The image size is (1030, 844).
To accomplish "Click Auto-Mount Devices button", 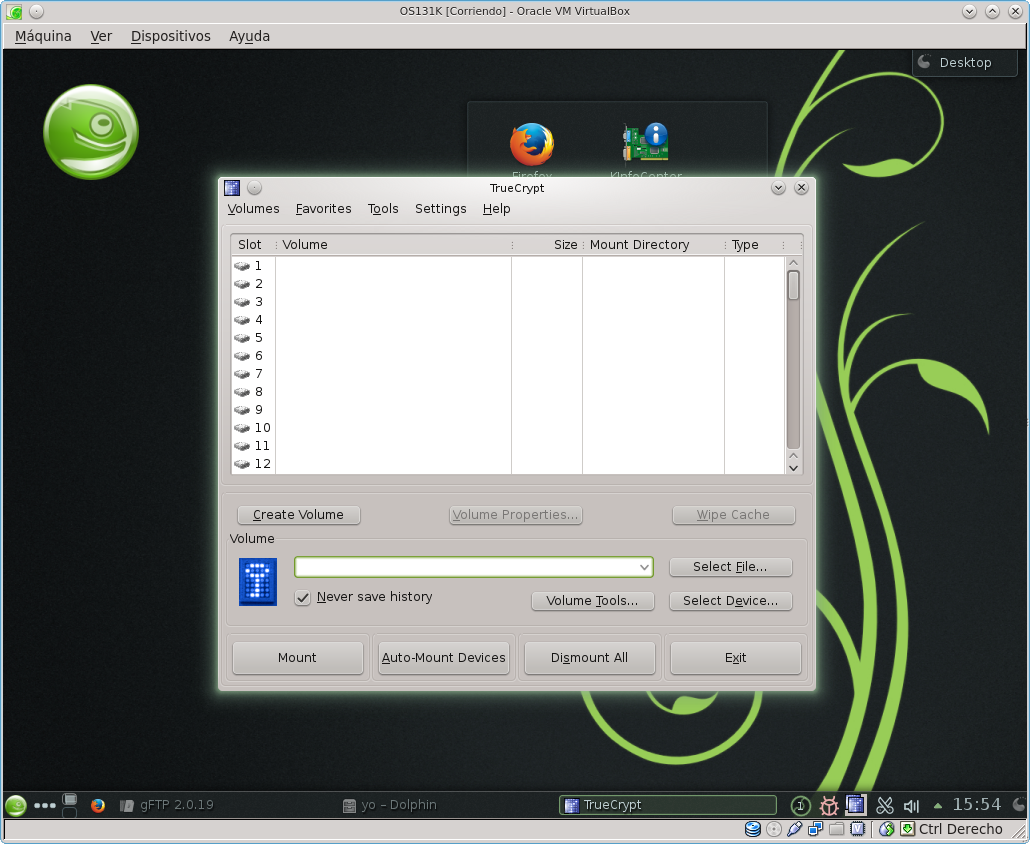I will 444,658.
